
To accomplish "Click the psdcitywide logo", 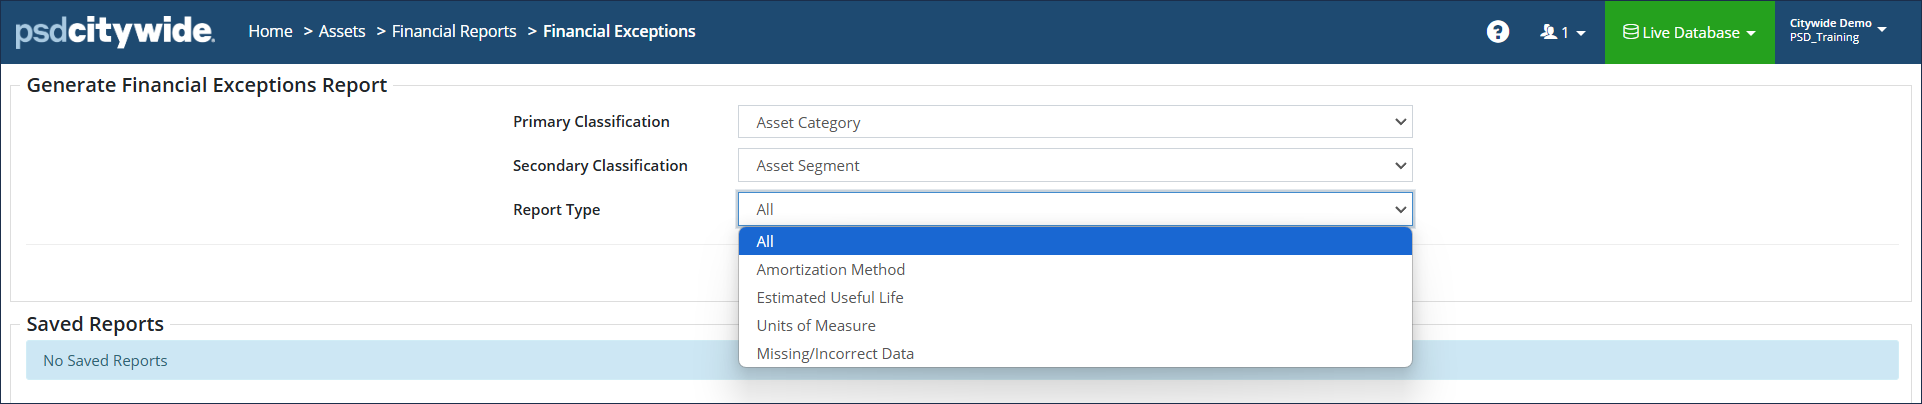I will pos(115,31).
